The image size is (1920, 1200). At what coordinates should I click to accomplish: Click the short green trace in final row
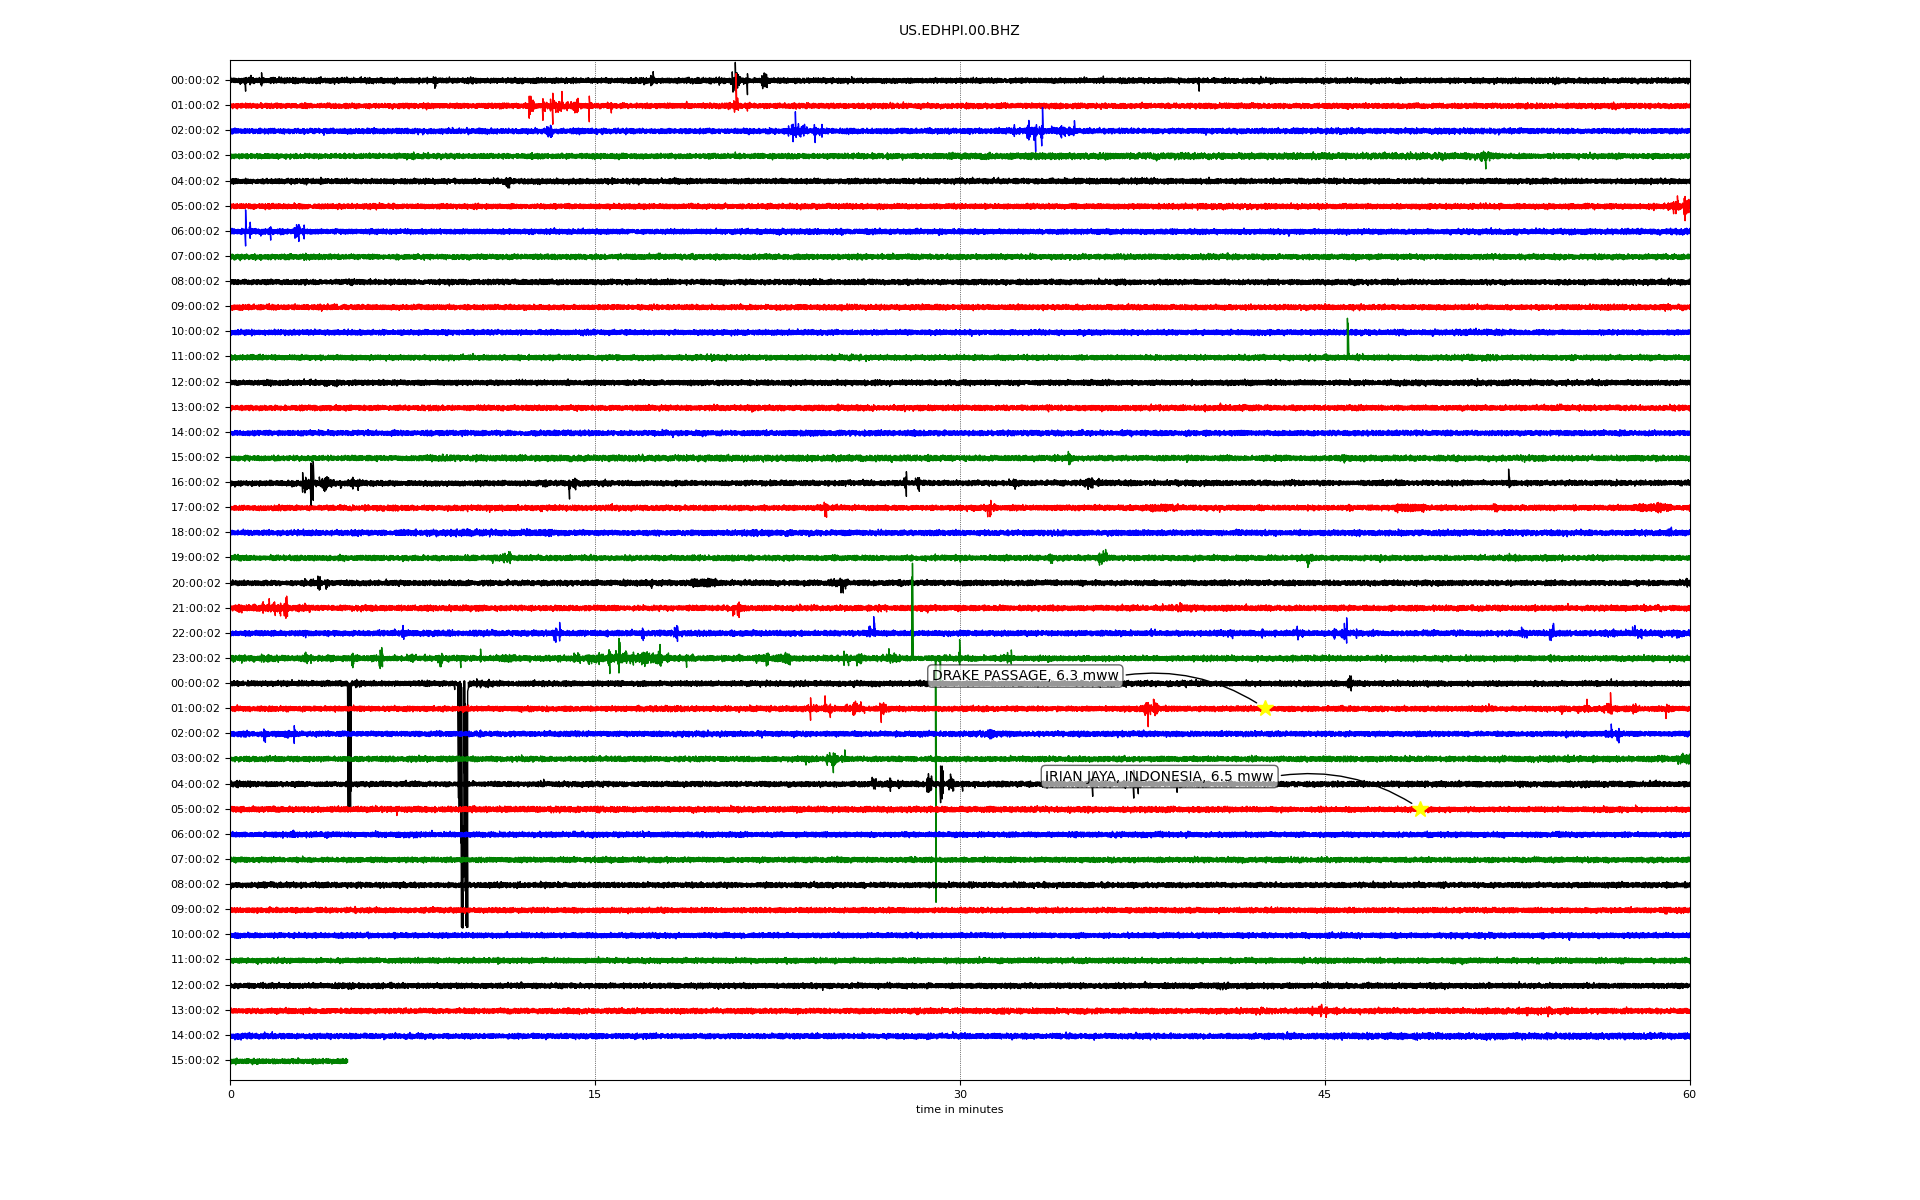pos(289,1061)
